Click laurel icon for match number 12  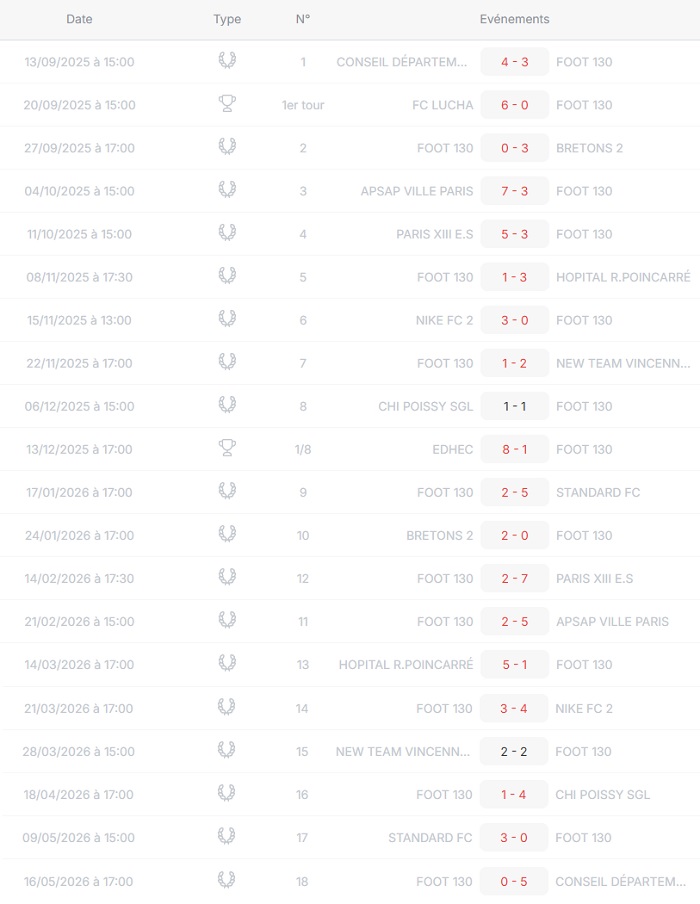227,577
